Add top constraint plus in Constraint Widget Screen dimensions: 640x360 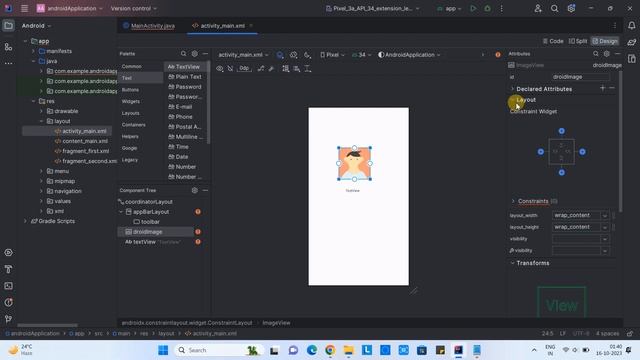[562, 131]
